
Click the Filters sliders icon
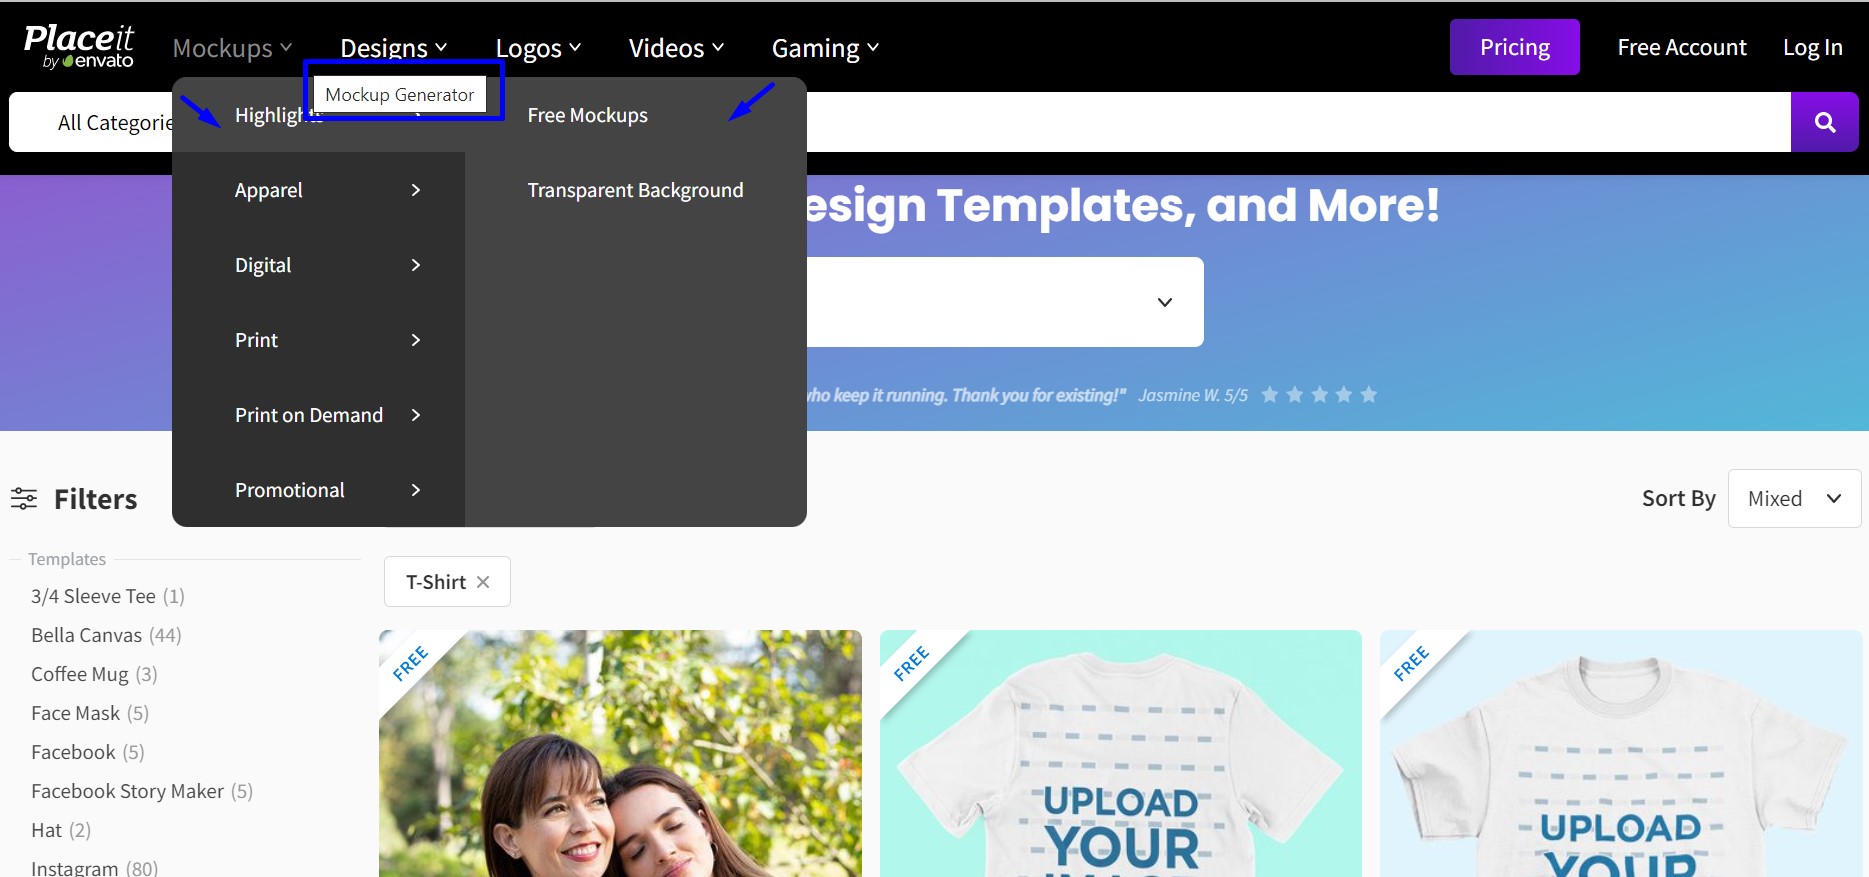(24, 498)
